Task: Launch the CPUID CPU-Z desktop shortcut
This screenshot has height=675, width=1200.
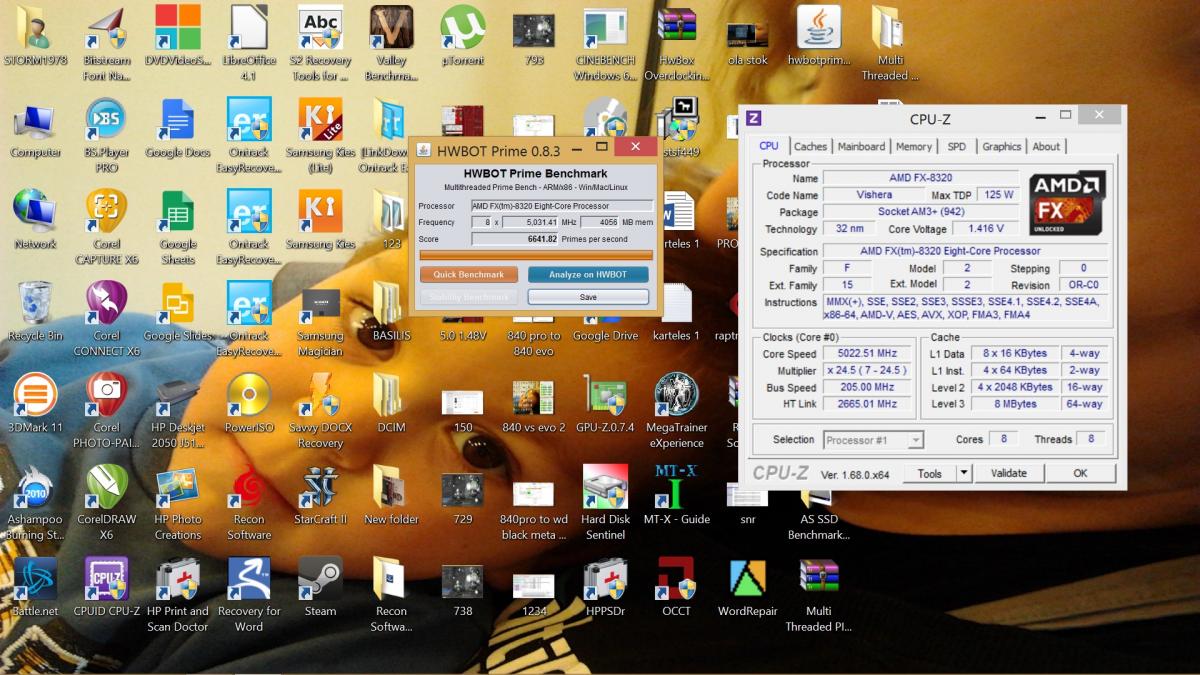Action: 106,587
